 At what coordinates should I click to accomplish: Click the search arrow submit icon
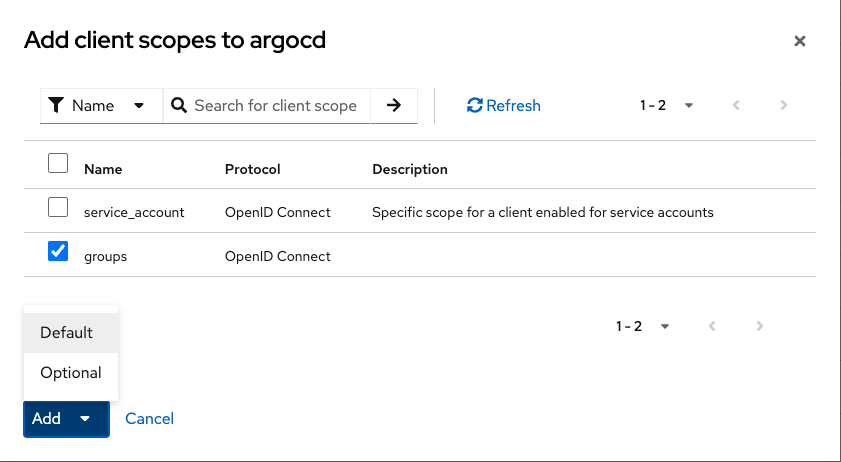point(394,105)
